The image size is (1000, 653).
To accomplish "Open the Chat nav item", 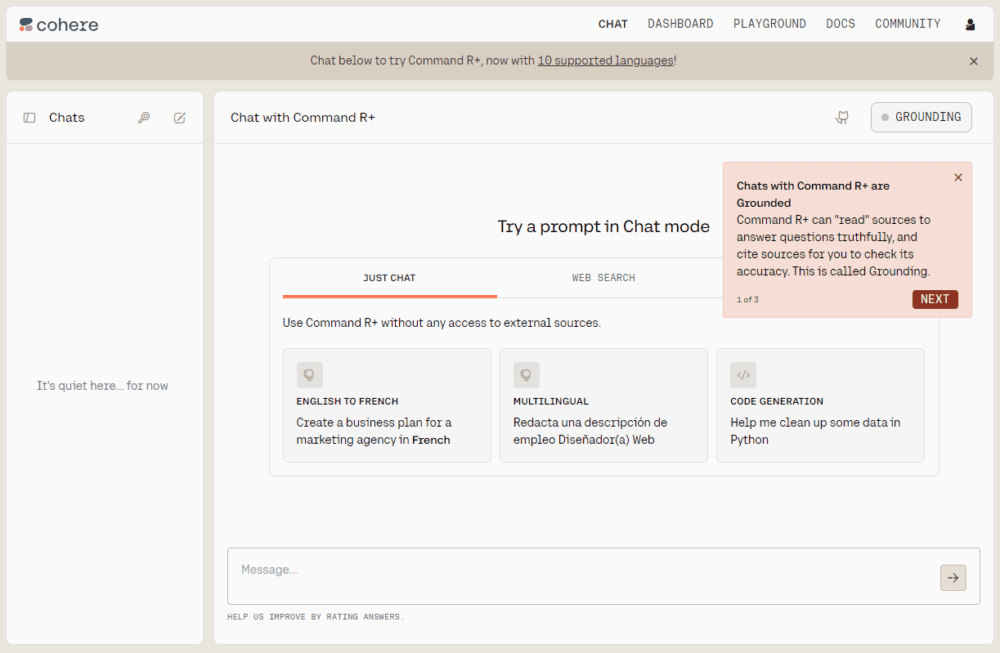I will click(x=613, y=24).
